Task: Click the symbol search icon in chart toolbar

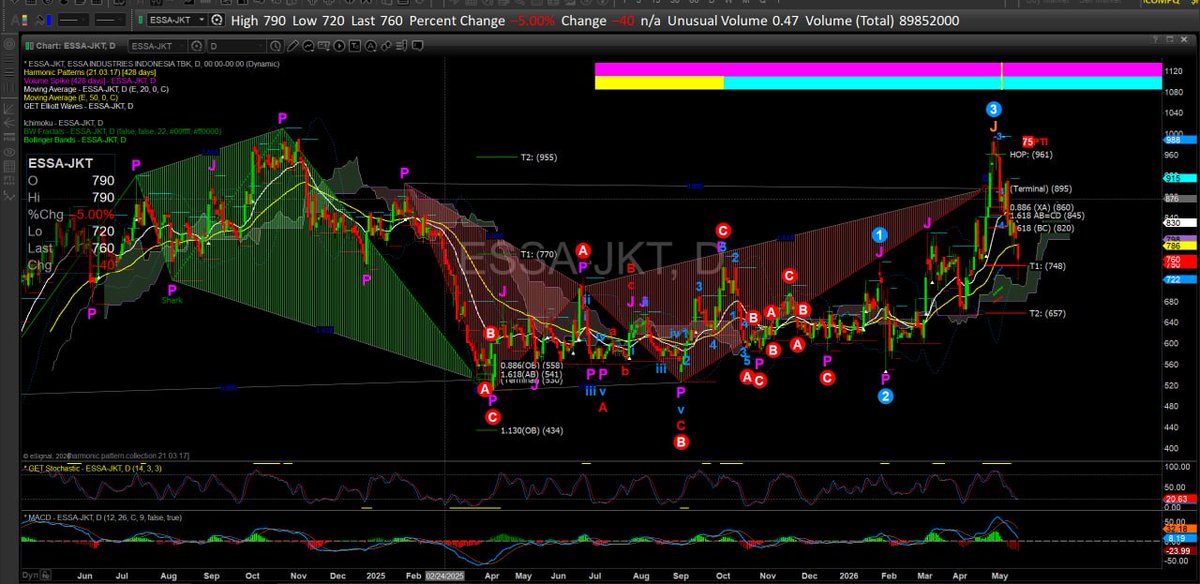Action: click(196, 46)
